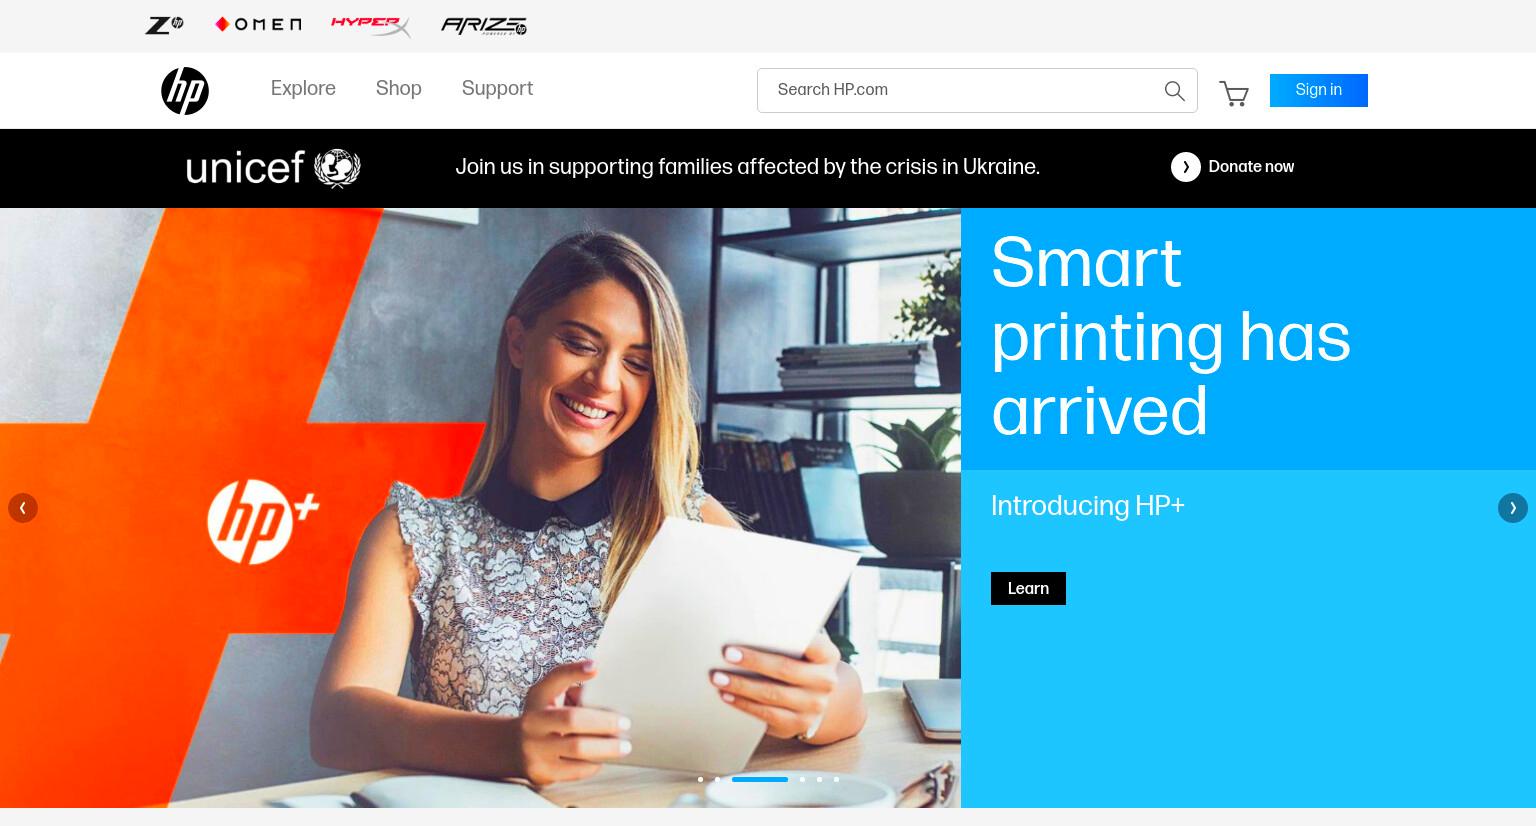Click the Sign in button
The width and height of the screenshot is (1536, 826).
pos(1319,90)
